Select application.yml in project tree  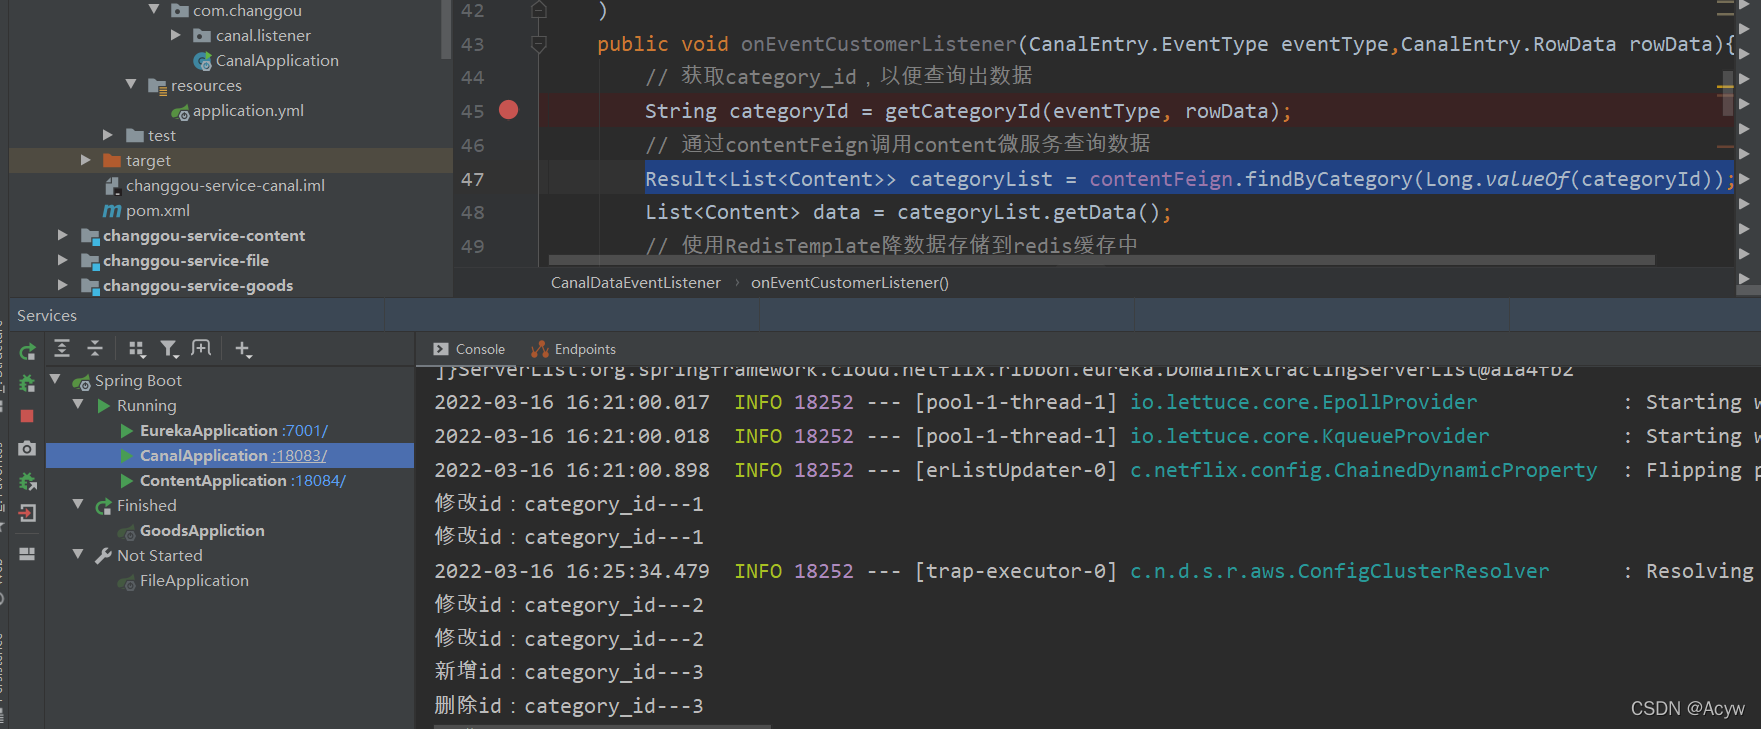(x=248, y=111)
